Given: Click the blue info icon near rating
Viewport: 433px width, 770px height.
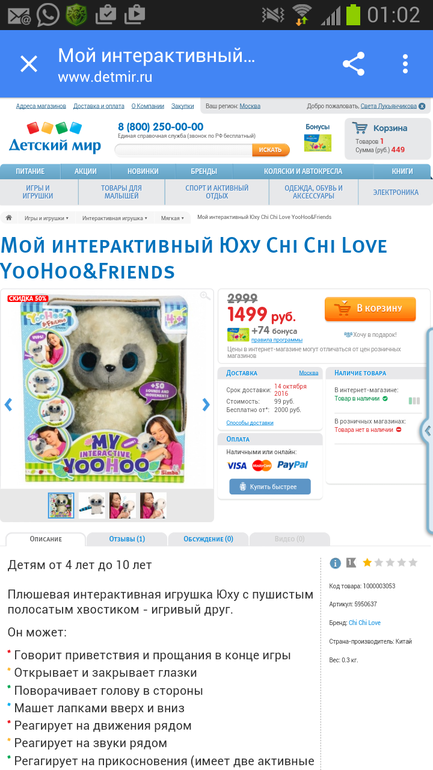Looking at the screenshot, I should pos(335,563).
